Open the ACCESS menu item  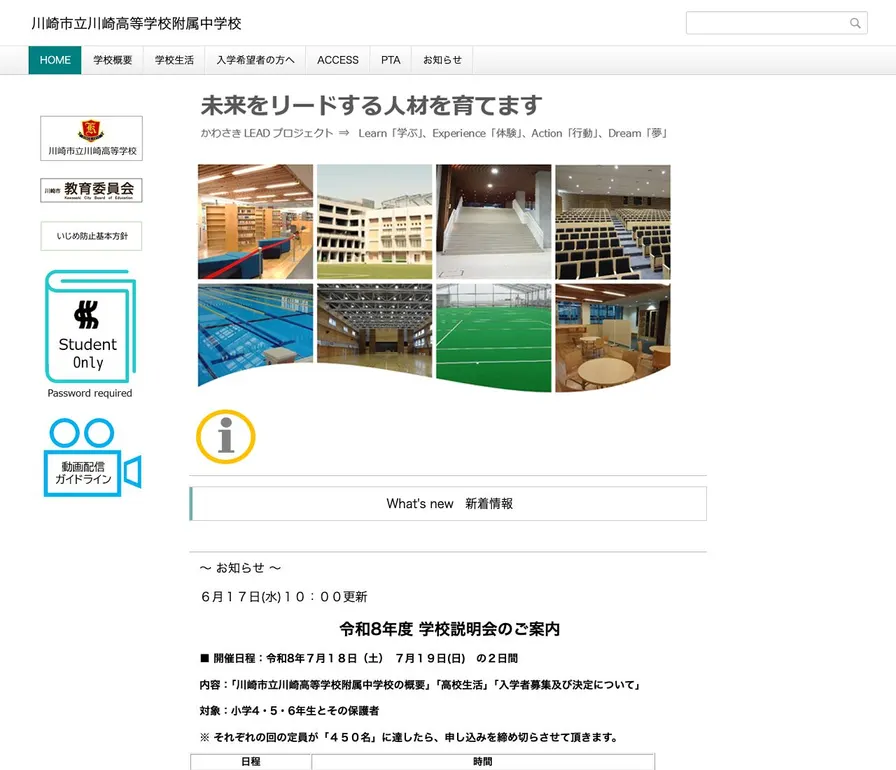pyautogui.click(x=338, y=60)
